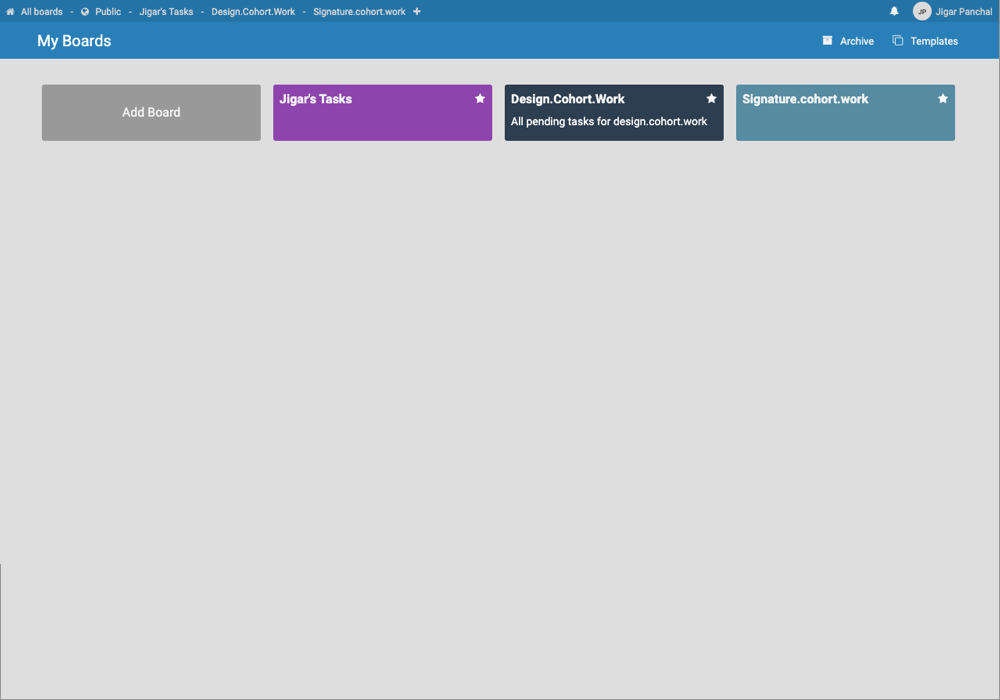
Task: Open the member menu via the JP avatar
Action: click(x=921, y=11)
